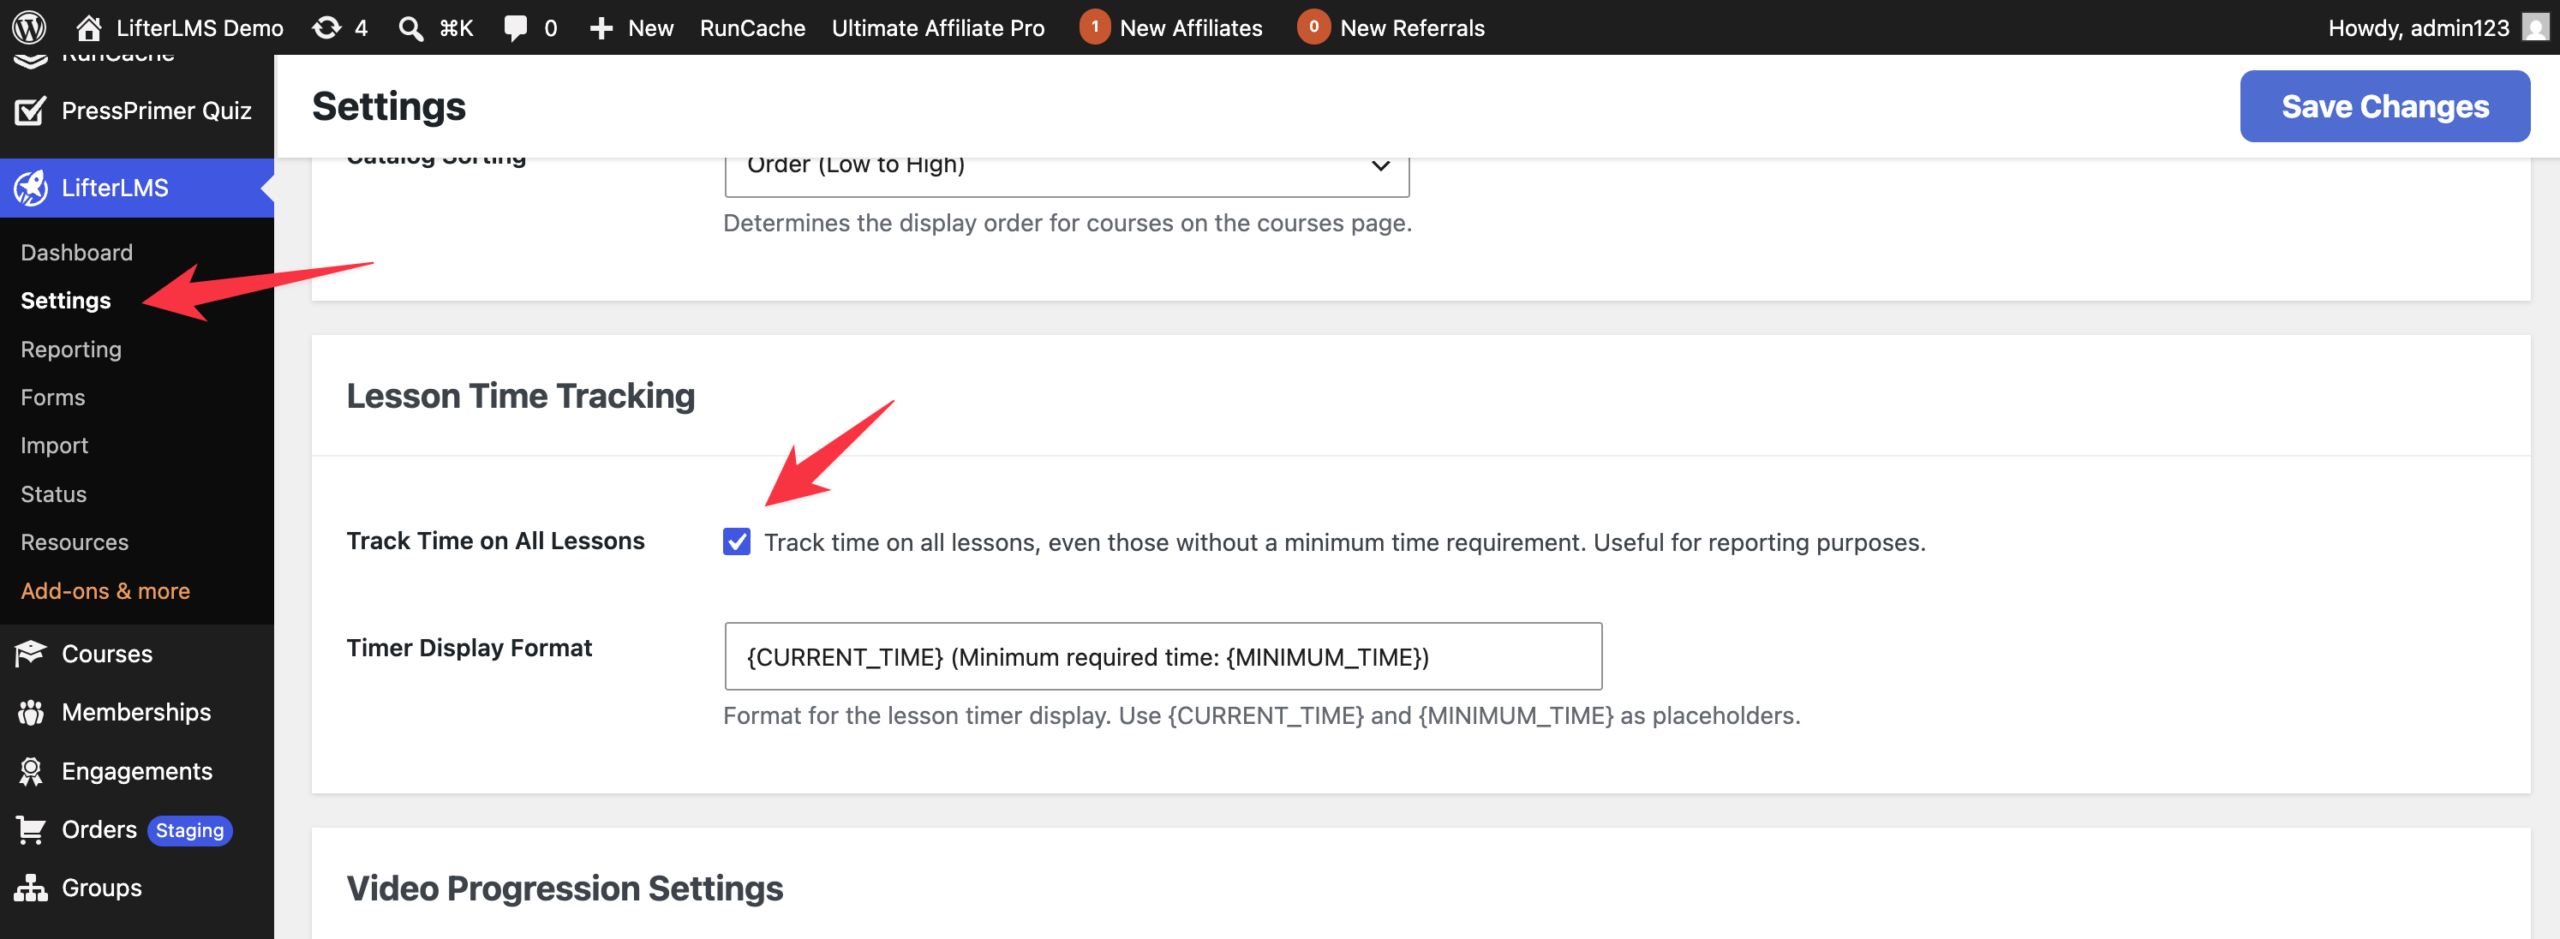Click the New Referrals text link
This screenshot has height=939, width=2560.
click(x=1412, y=27)
